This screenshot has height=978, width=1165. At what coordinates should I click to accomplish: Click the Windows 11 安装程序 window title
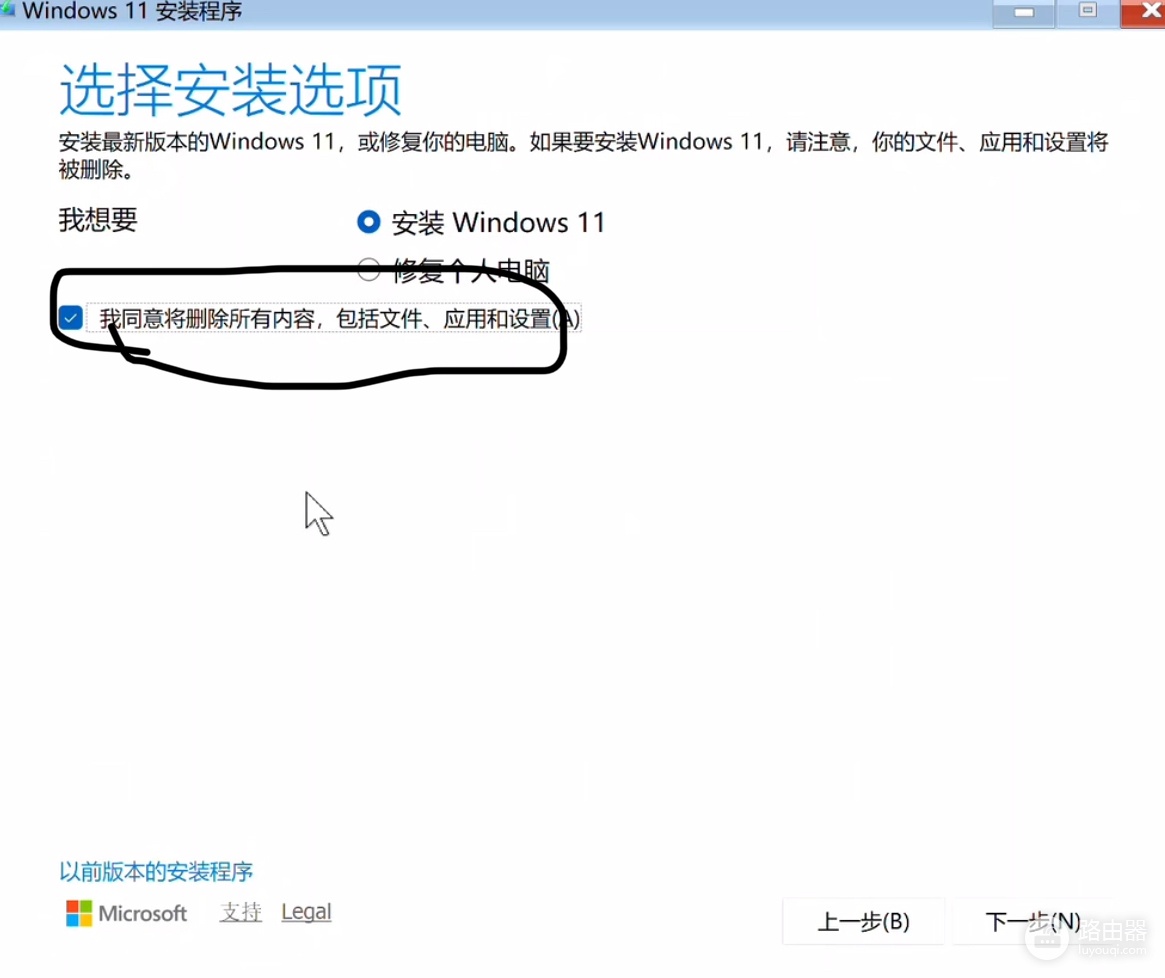pos(132,11)
